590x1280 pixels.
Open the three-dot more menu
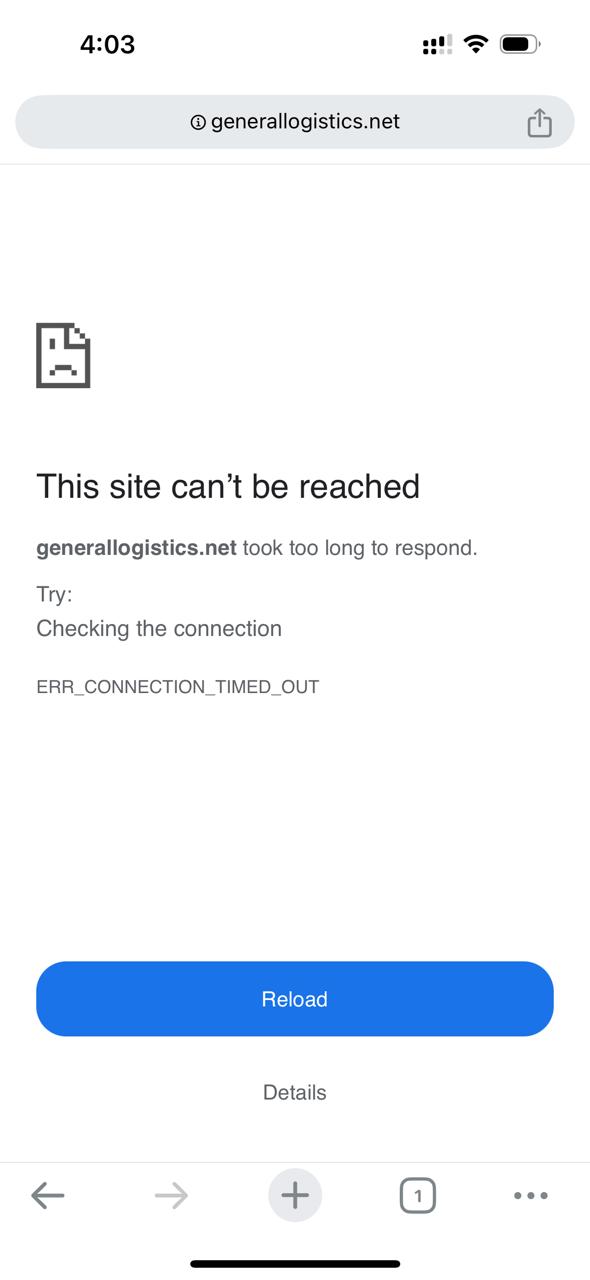(530, 1195)
